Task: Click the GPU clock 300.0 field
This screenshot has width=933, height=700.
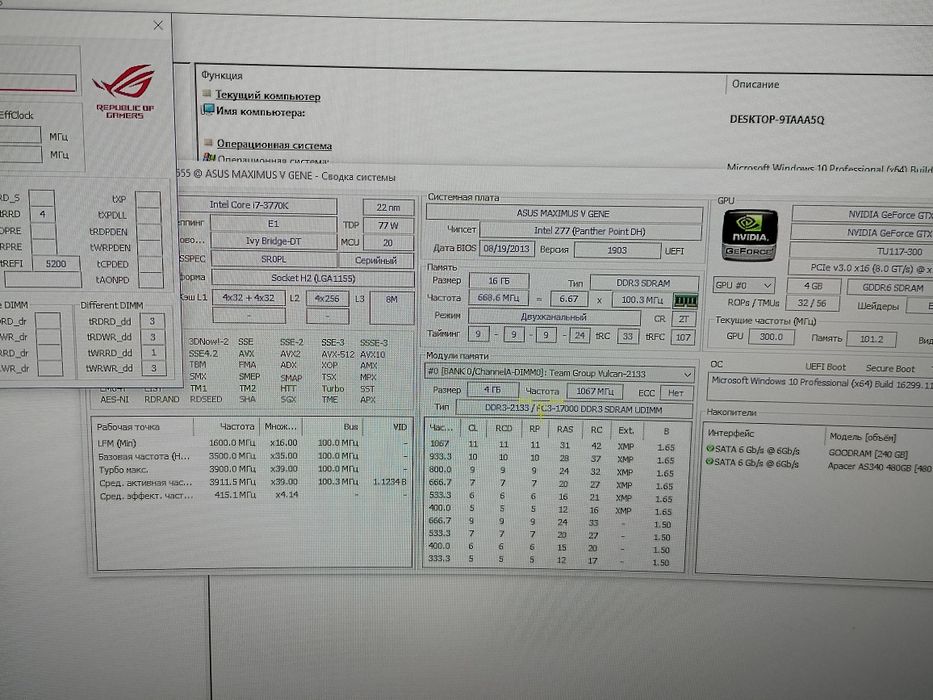Action: coord(771,337)
